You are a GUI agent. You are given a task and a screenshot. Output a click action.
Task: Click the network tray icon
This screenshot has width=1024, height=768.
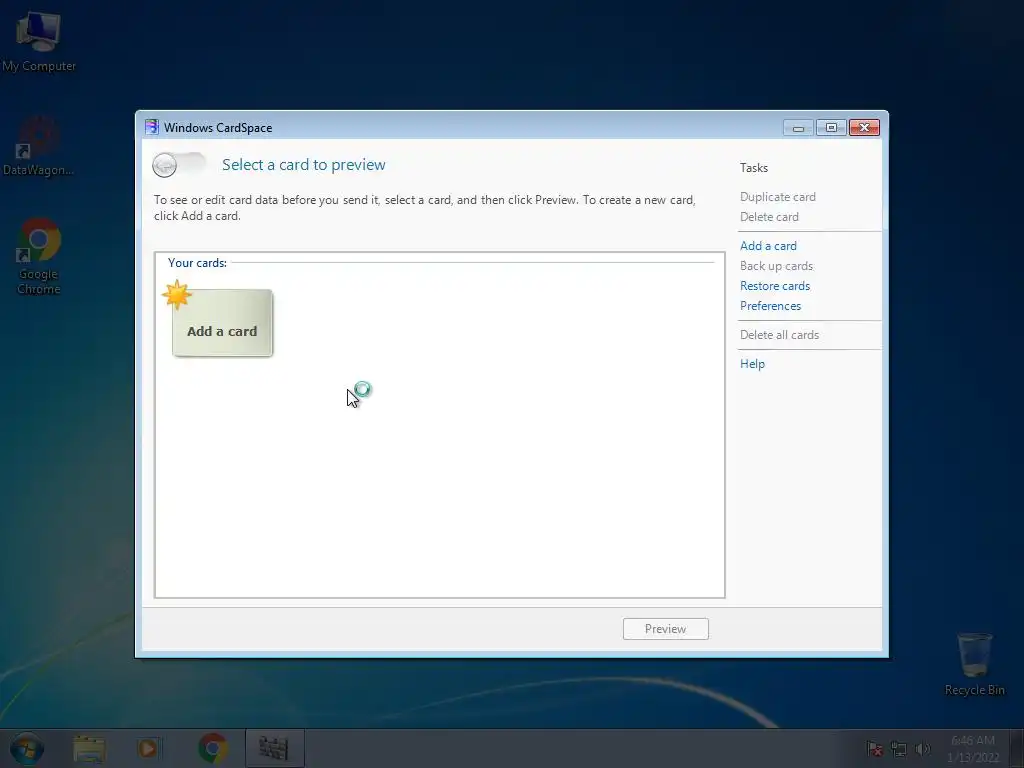point(899,749)
